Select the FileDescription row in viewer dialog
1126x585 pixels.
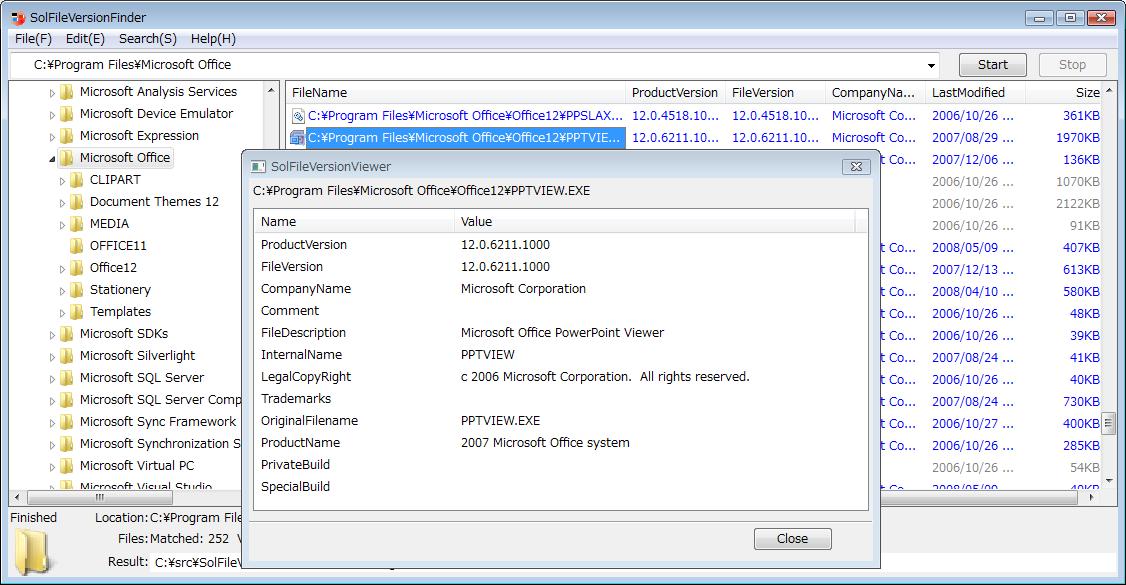560,332
